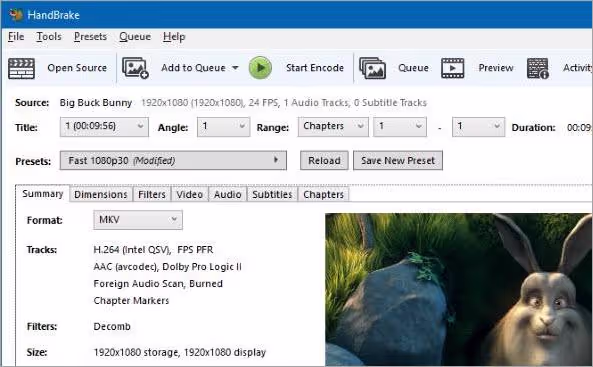
Task: Click the Activity log icon
Action: pyautogui.click(x=538, y=68)
